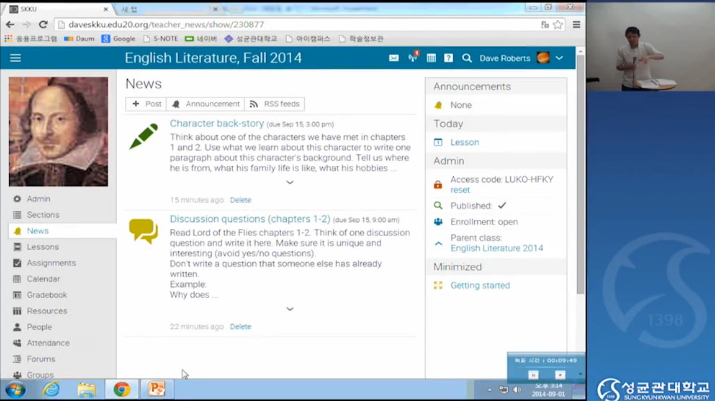Toggle the Published check mark
This screenshot has height=401, width=715.
[x=502, y=206]
